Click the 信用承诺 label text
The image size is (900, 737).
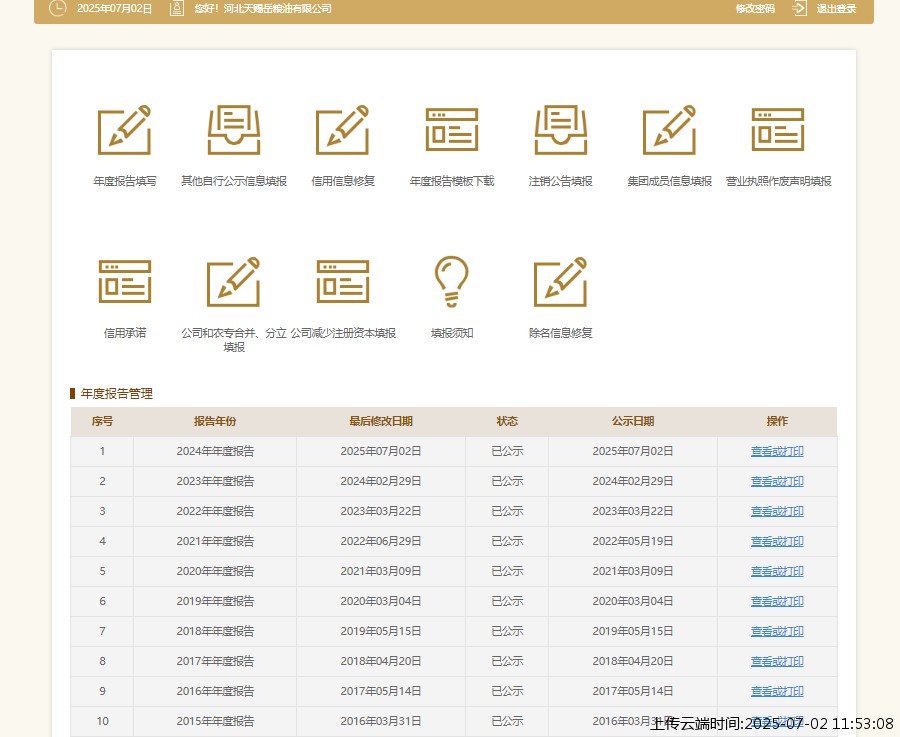pyautogui.click(x=125, y=333)
